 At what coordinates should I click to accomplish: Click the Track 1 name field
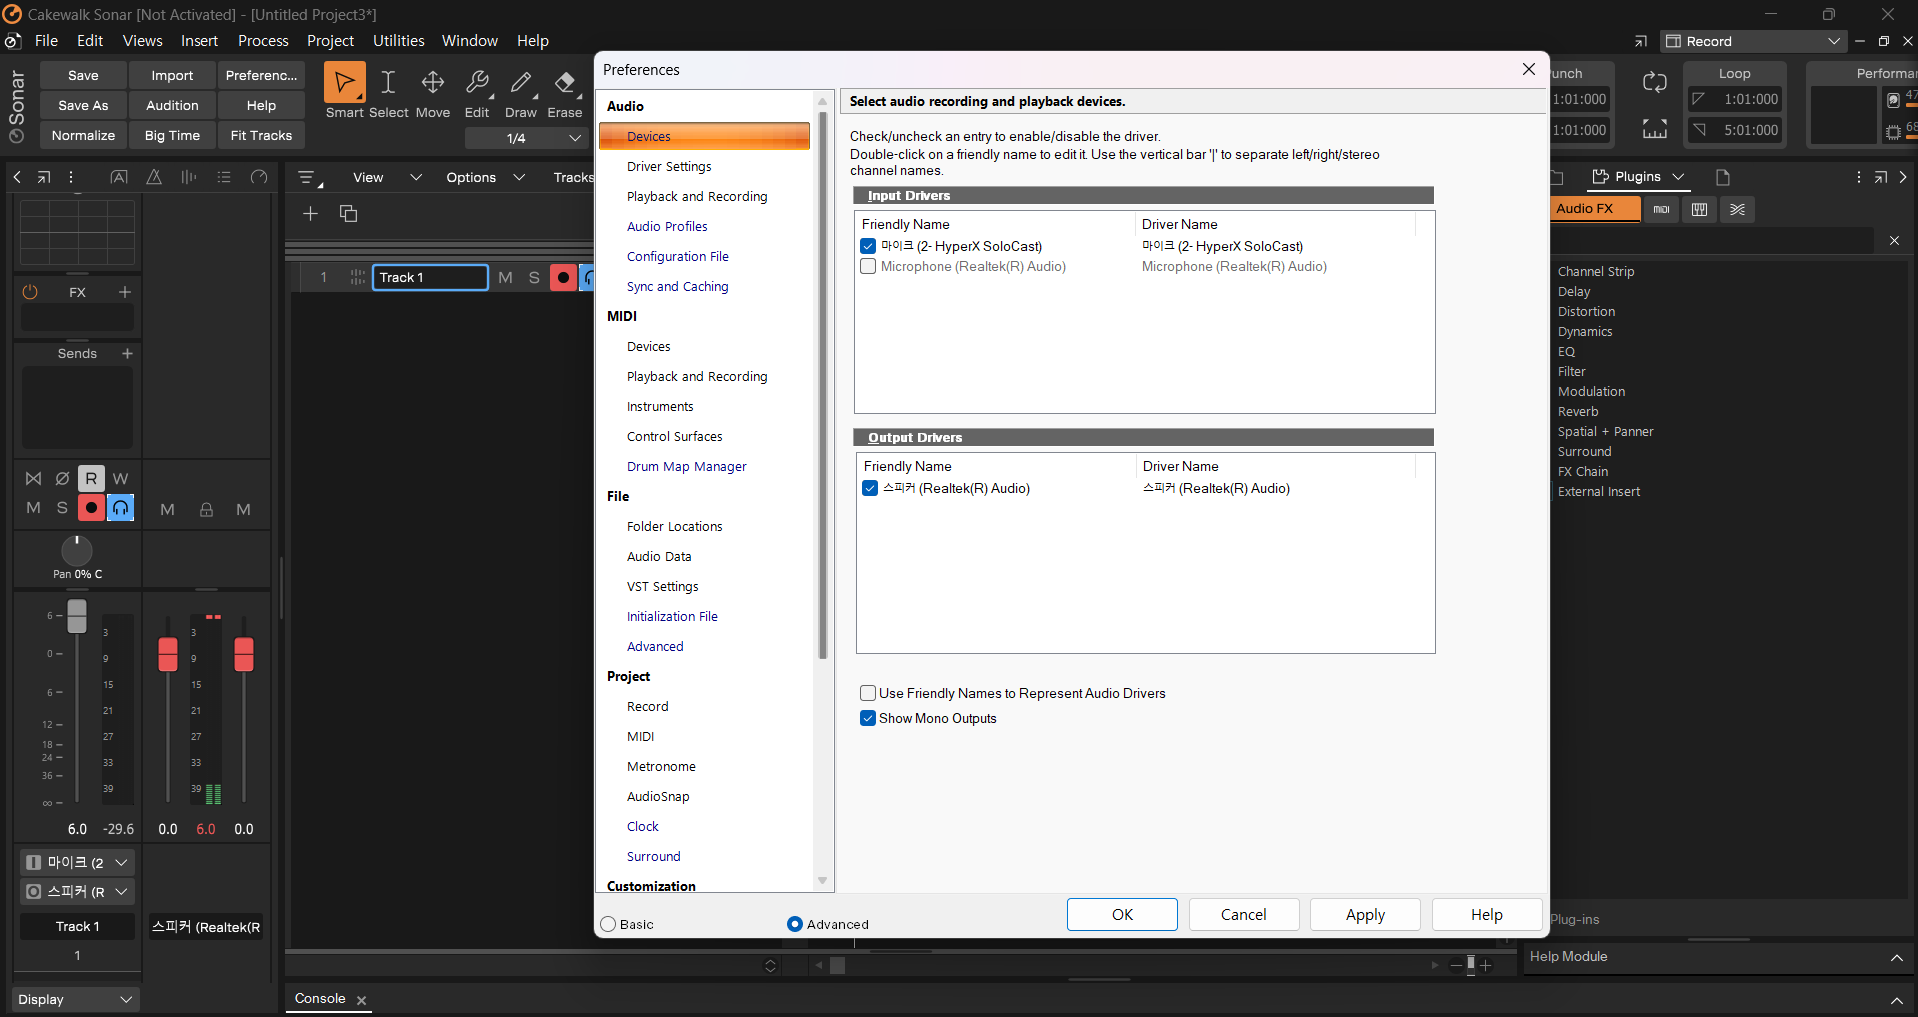pos(430,277)
